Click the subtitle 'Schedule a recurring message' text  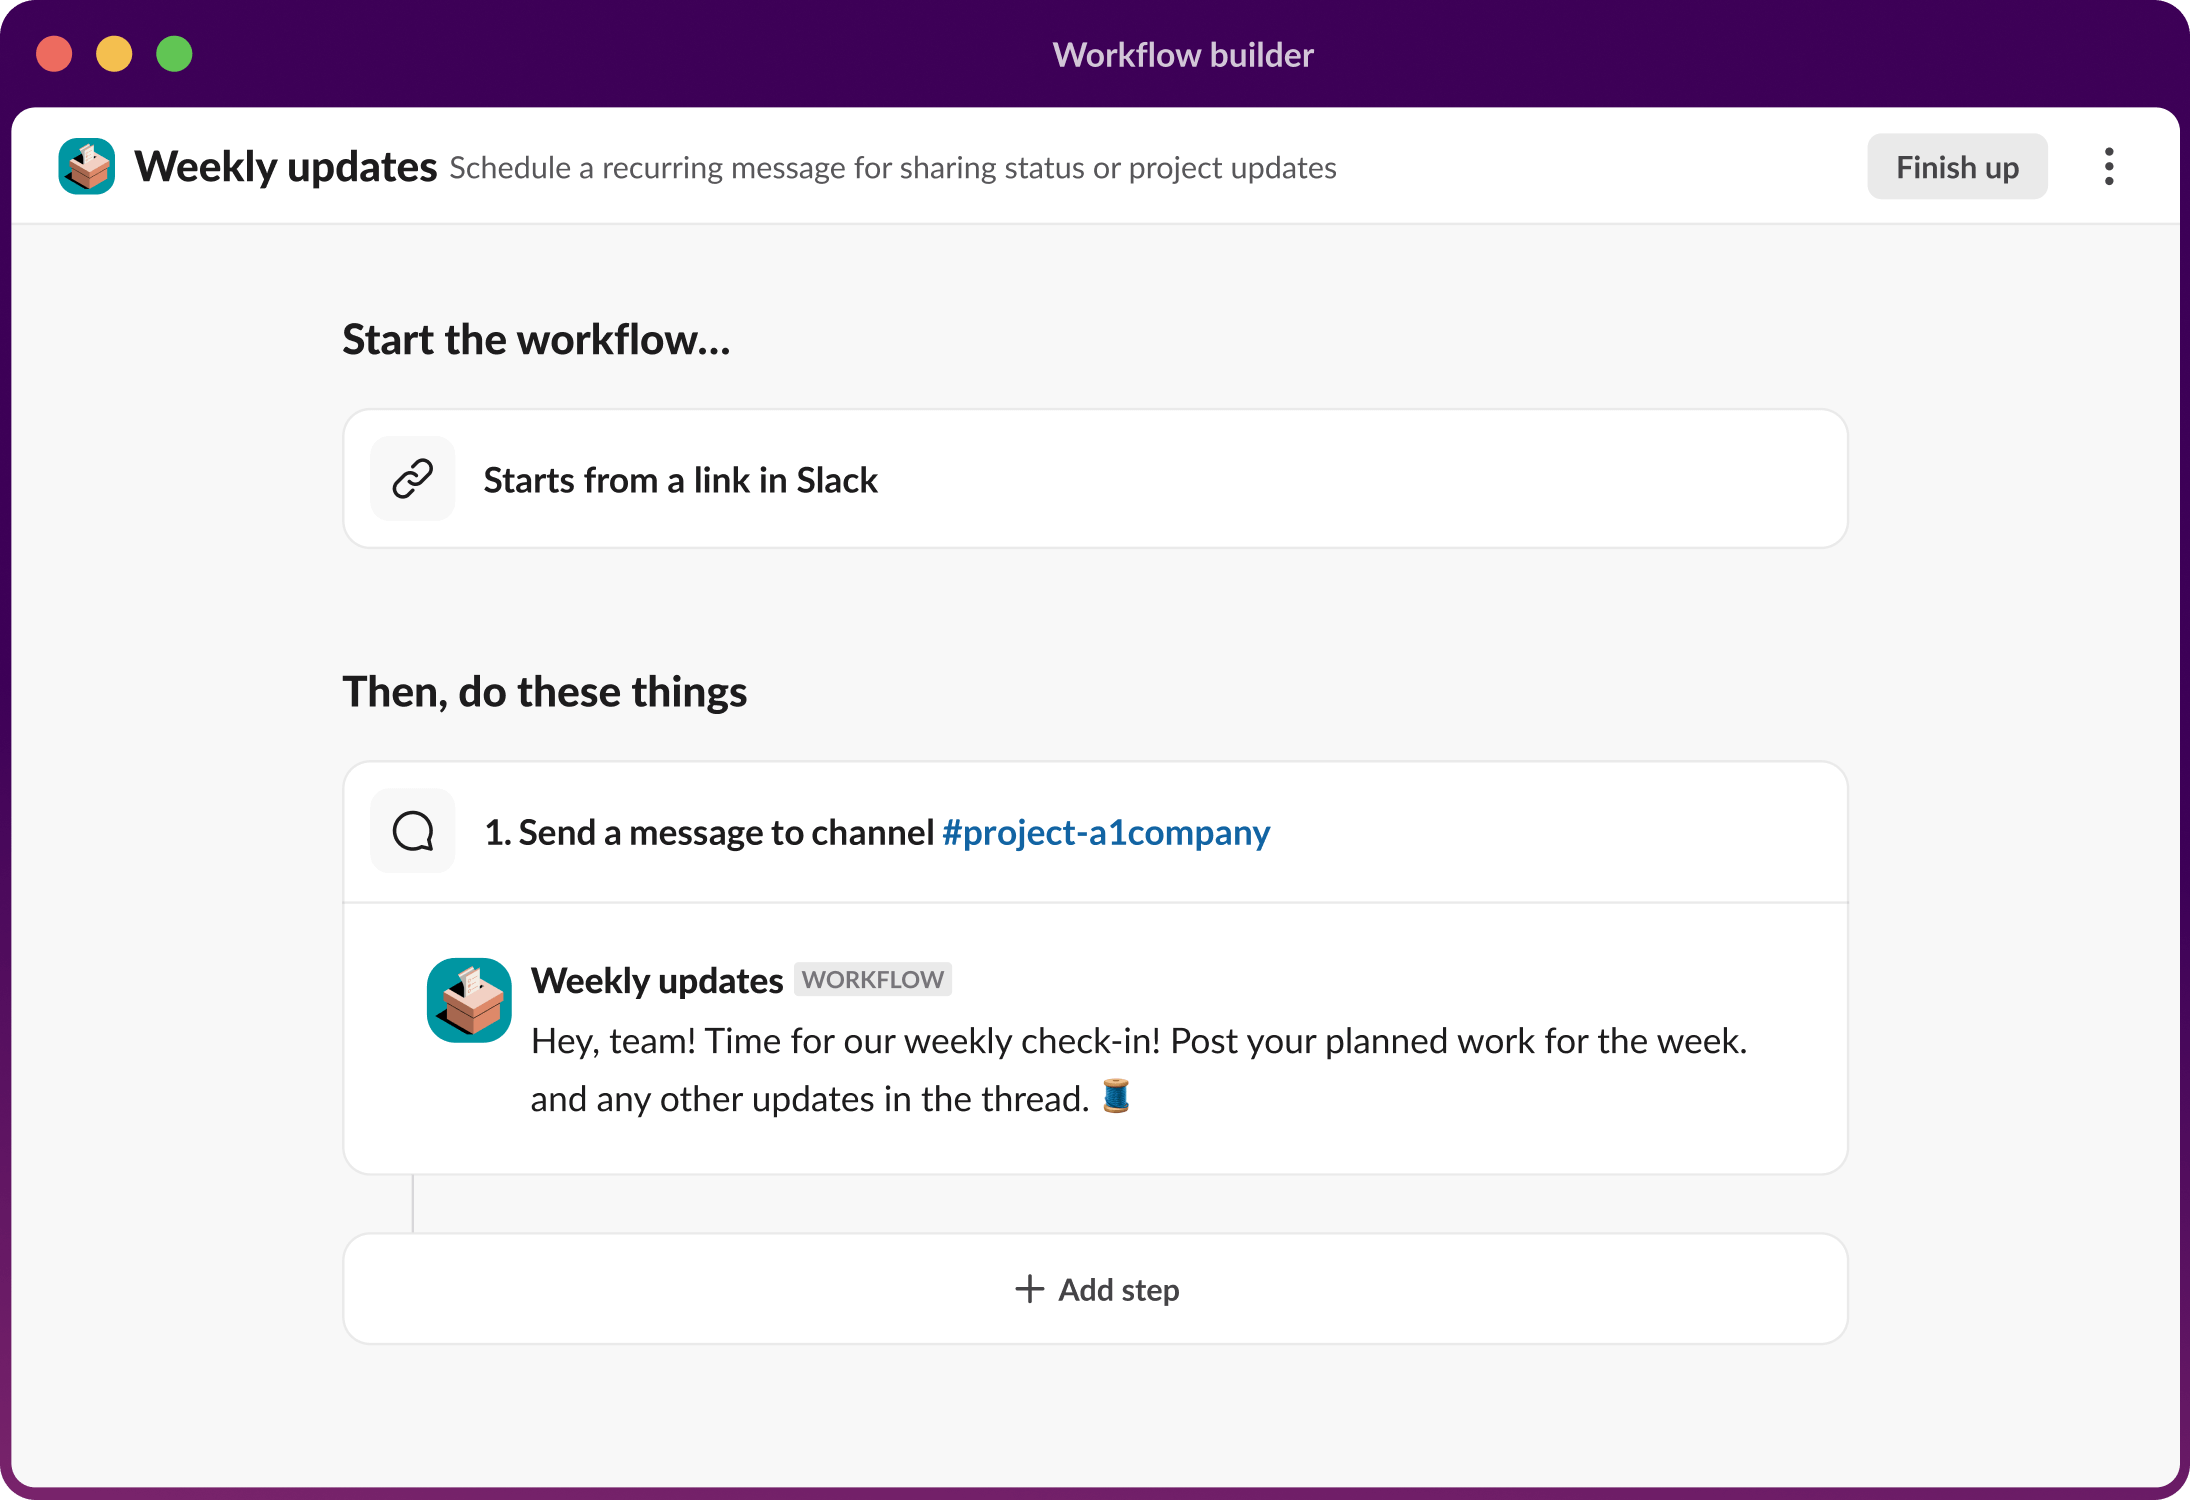click(x=893, y=168)
